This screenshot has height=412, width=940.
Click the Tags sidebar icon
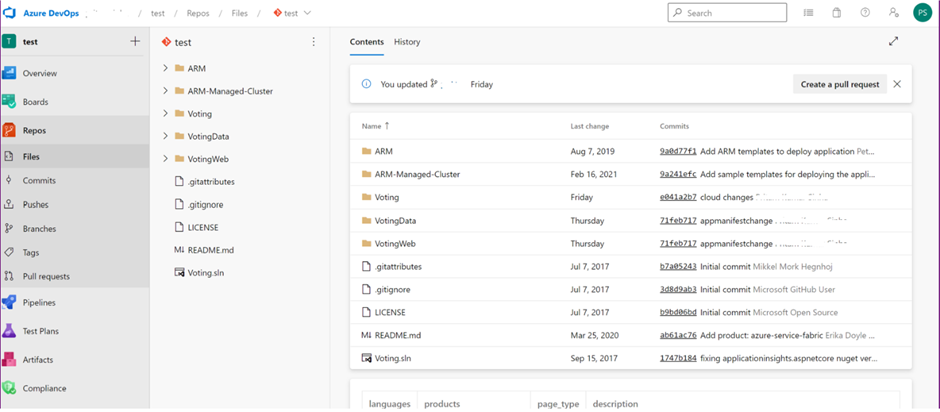click(x=9, y=252)
